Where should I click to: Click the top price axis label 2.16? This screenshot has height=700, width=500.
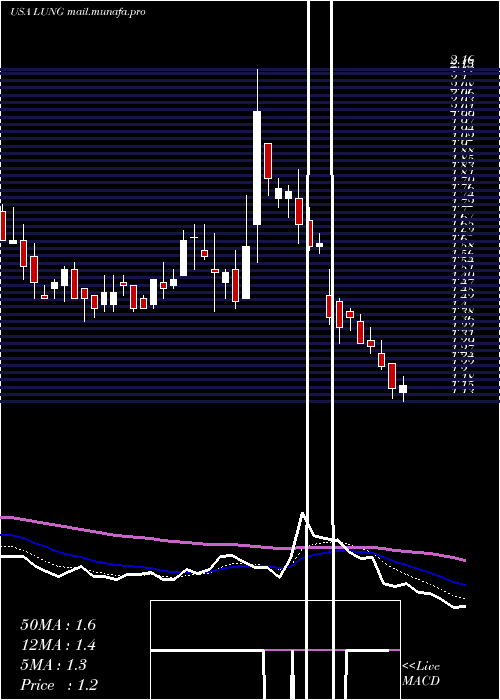click(x=462, y=58)
